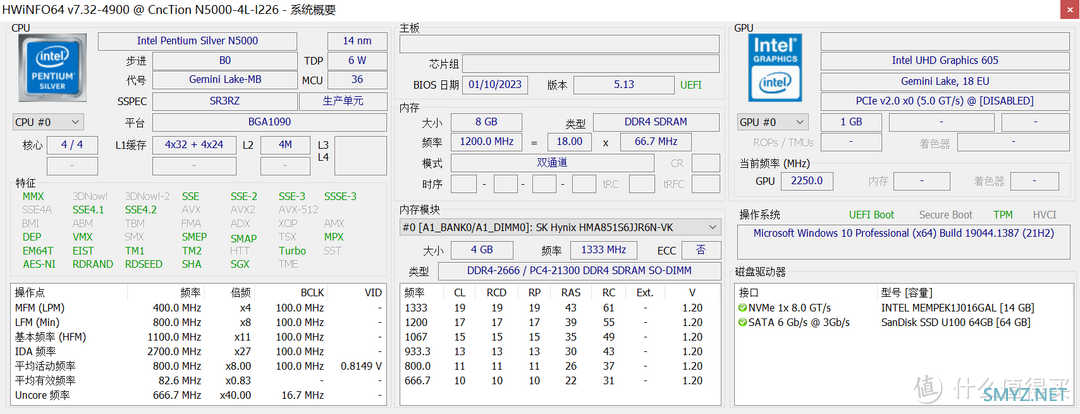The image size is (1080, 414).
Task: Click the AES-NI feature flag
Action: click(x=38, y=264)
